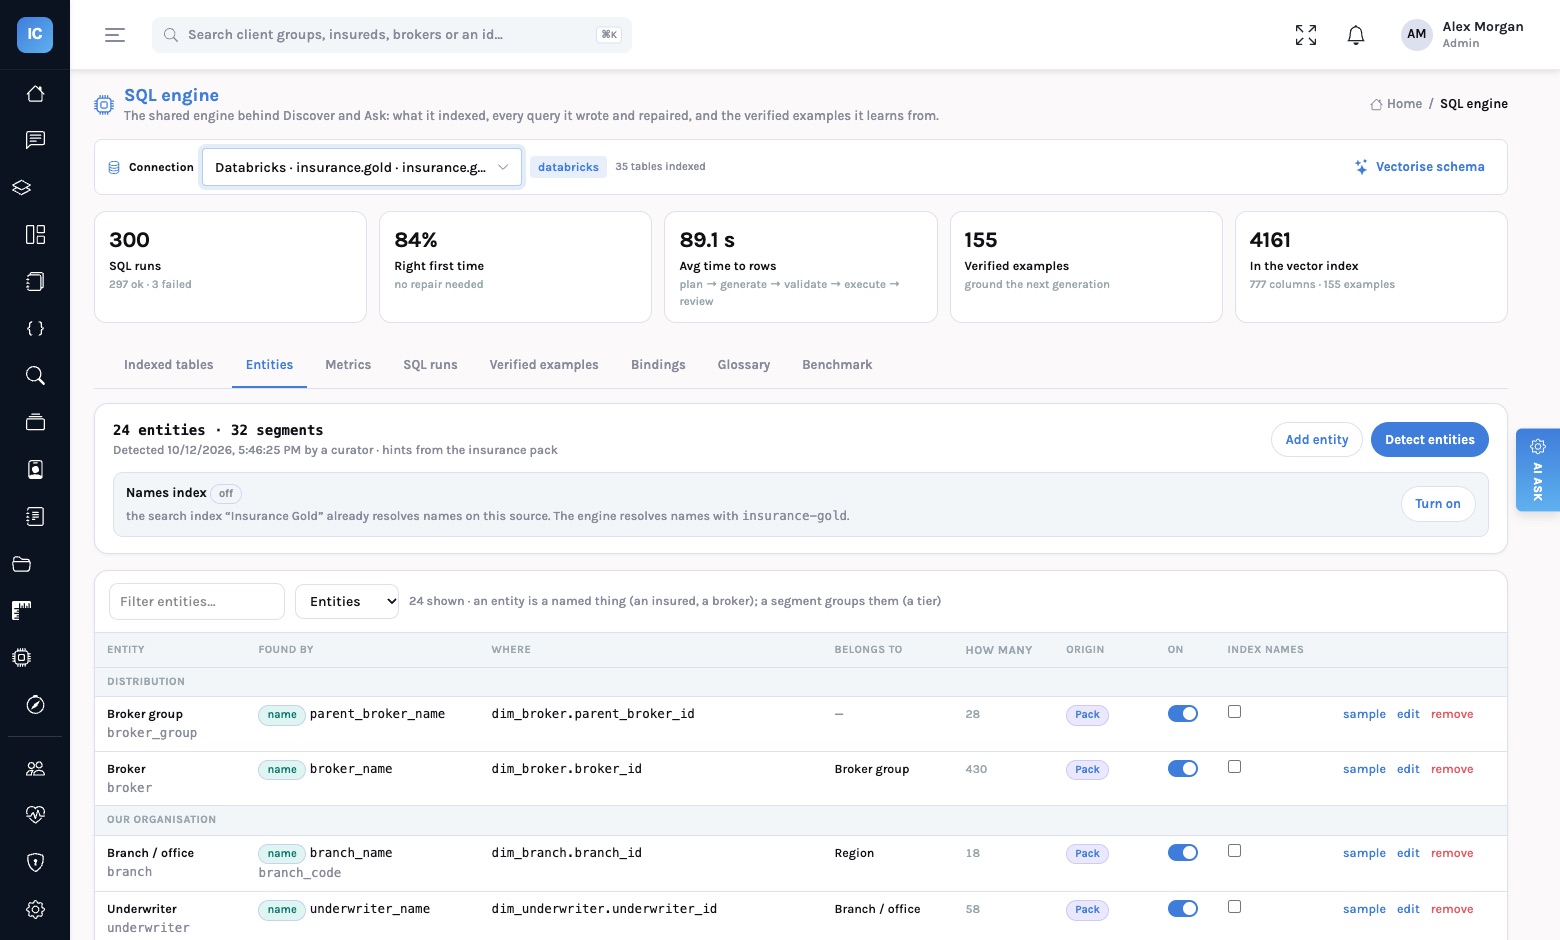Open the AI Ask side panel tab
Viewport: 1560px width, 940px height.
(x=1538, y=470)
